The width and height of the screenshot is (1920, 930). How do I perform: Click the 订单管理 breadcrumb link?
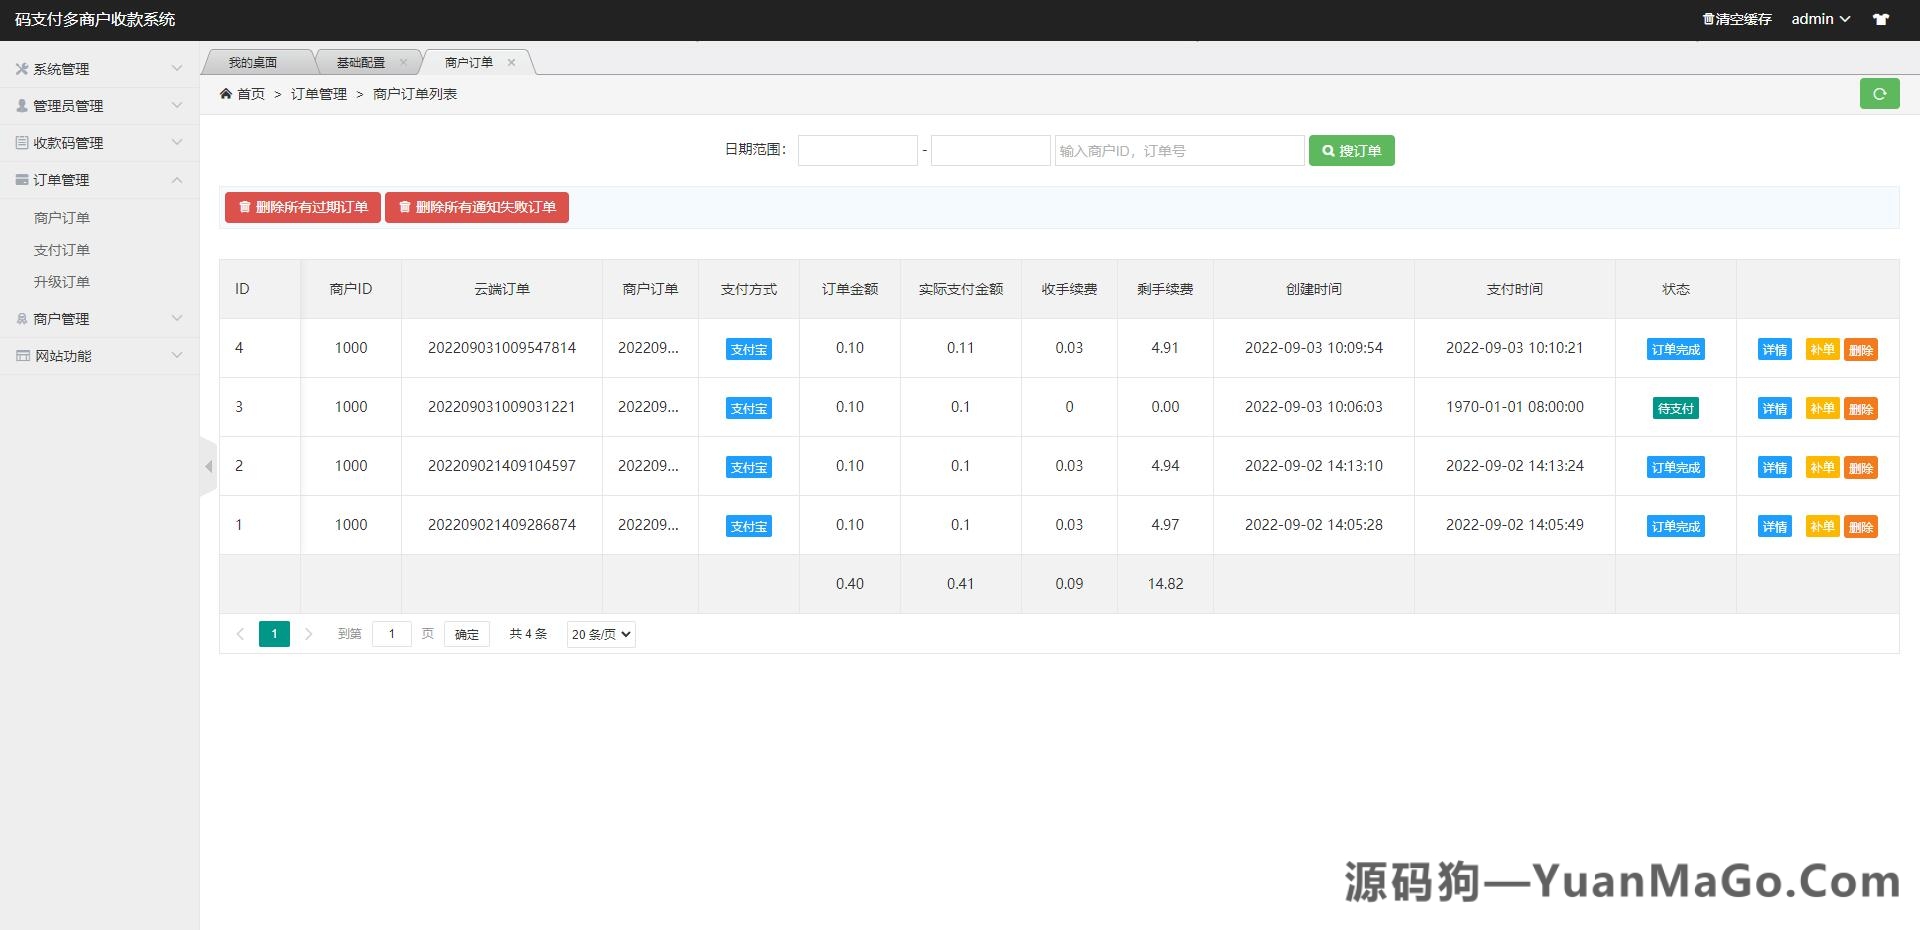318,93
